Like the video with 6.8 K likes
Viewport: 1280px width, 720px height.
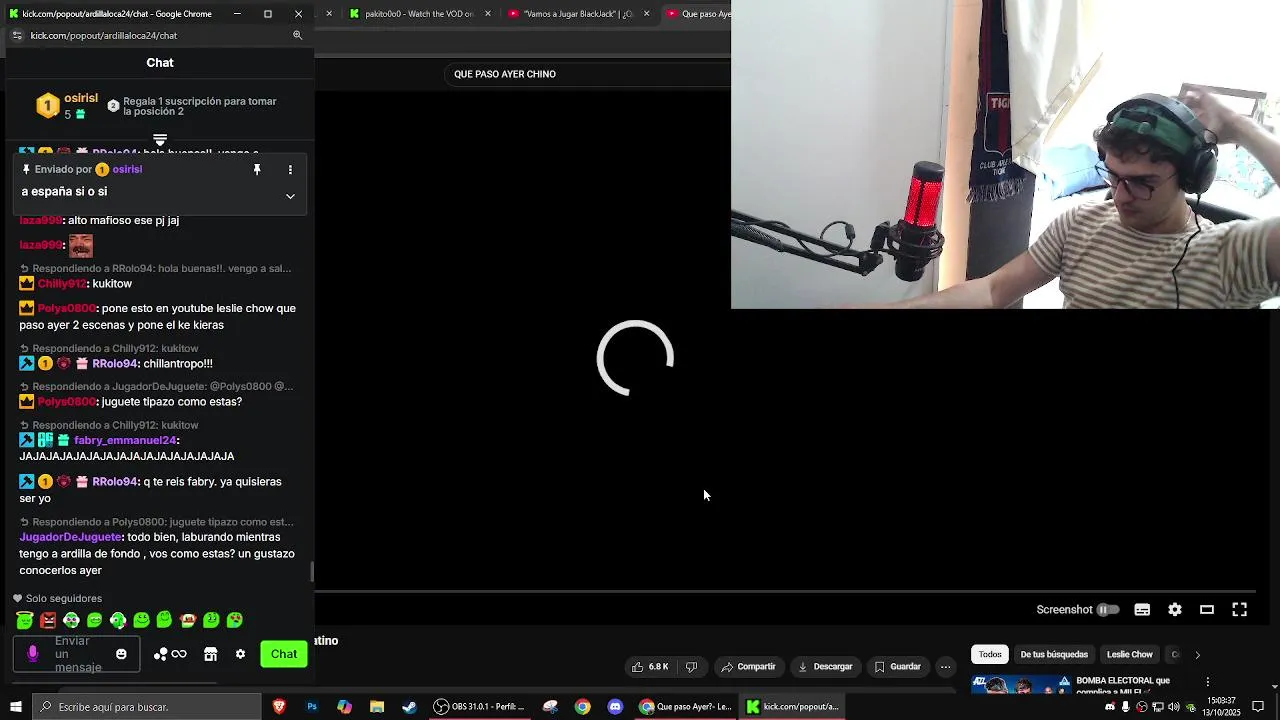coord(649,667)
